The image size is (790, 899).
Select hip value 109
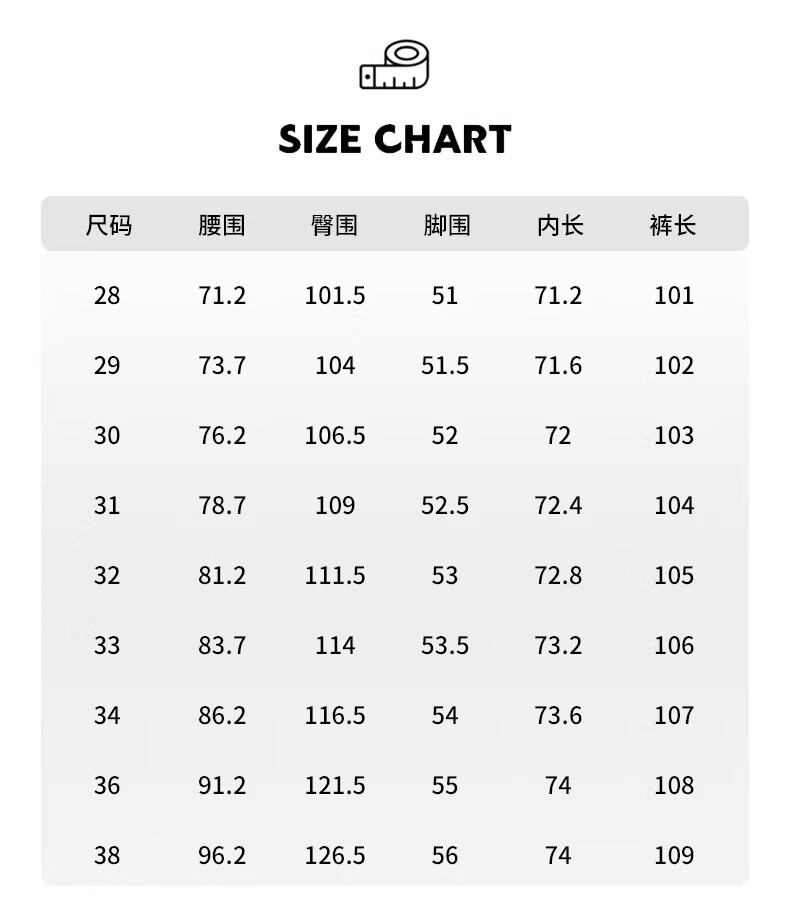pos(335,506)
